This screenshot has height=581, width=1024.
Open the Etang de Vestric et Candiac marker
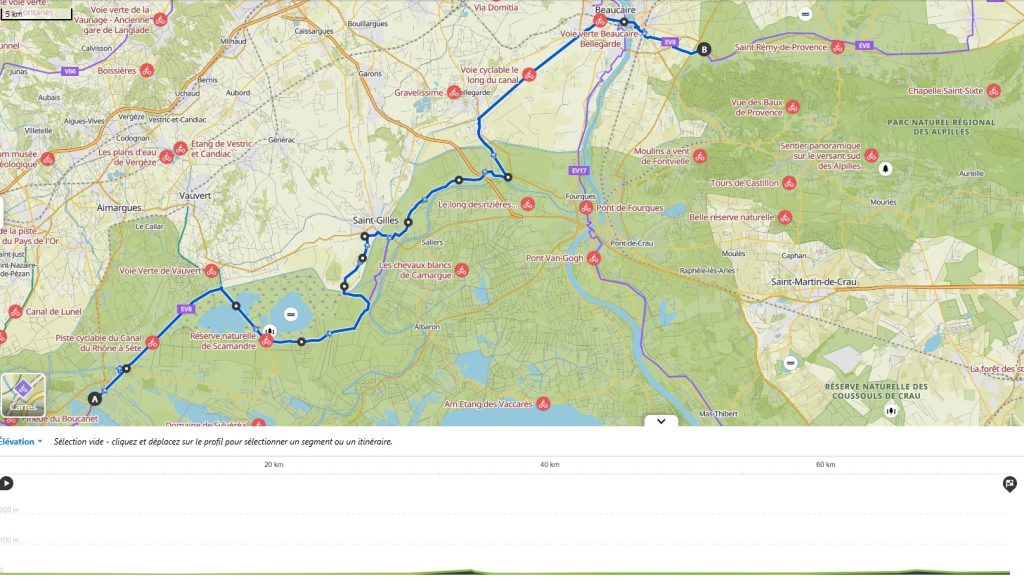tap(181, 148)
